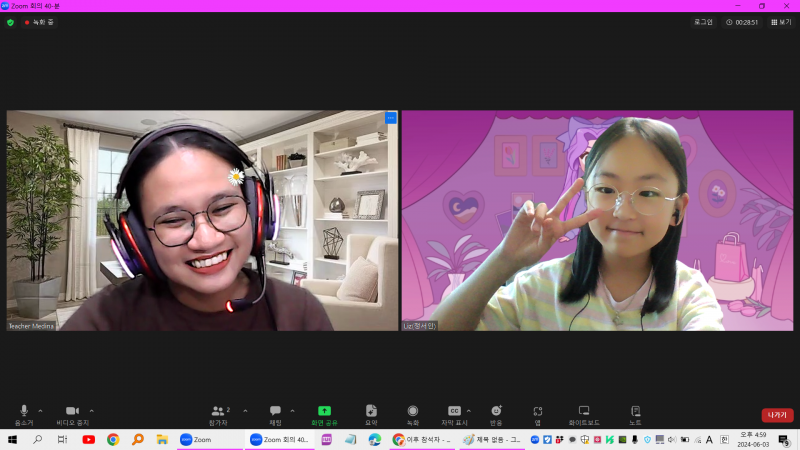Toggle recording with the 녹화 button

tap(413, 411)
